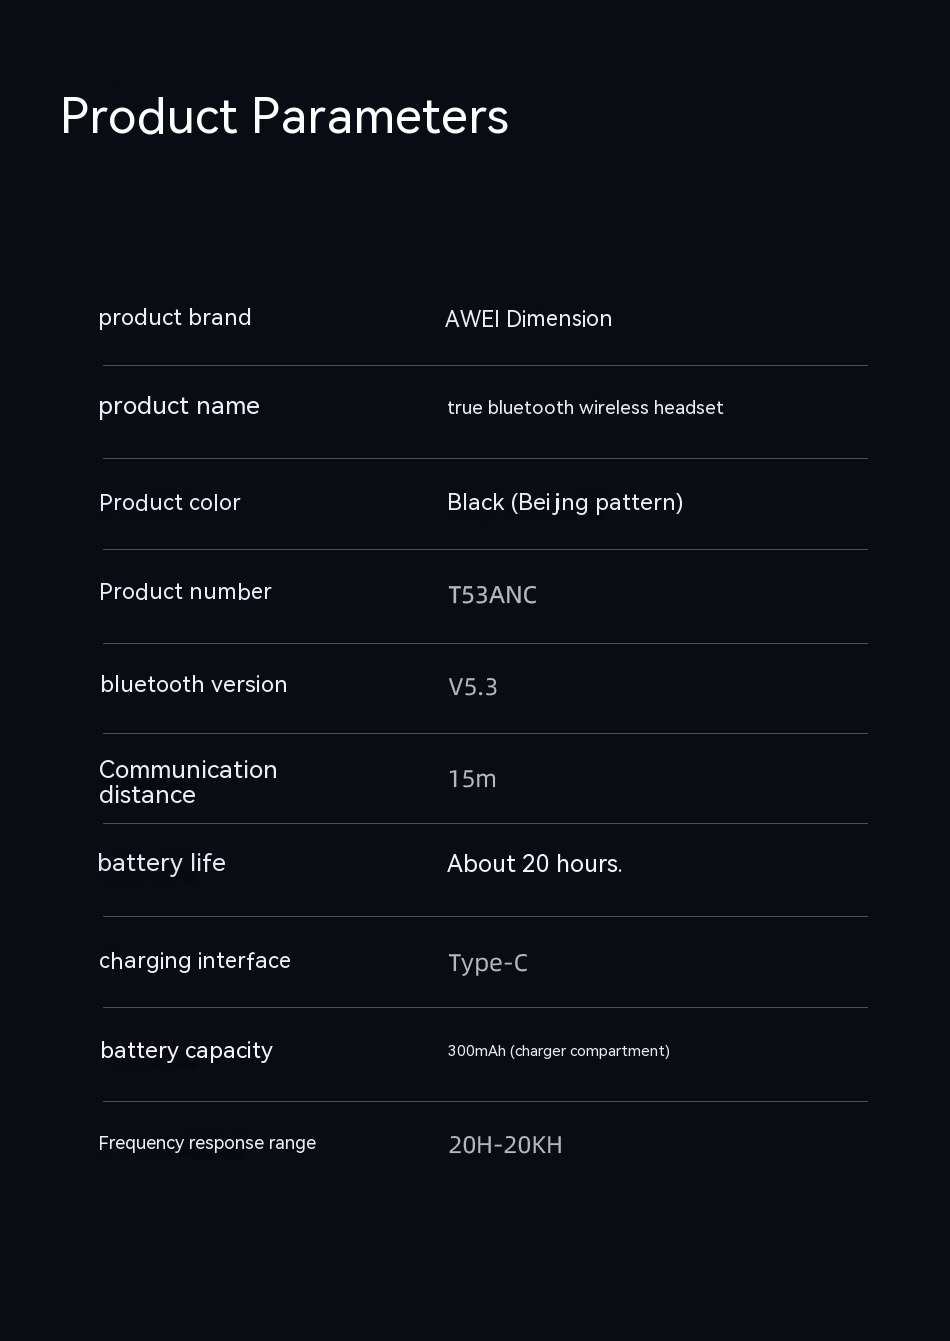This screenshot has width=950, height=1341.
Task: Click the About 20 hours value
Action: click(534, 864)
